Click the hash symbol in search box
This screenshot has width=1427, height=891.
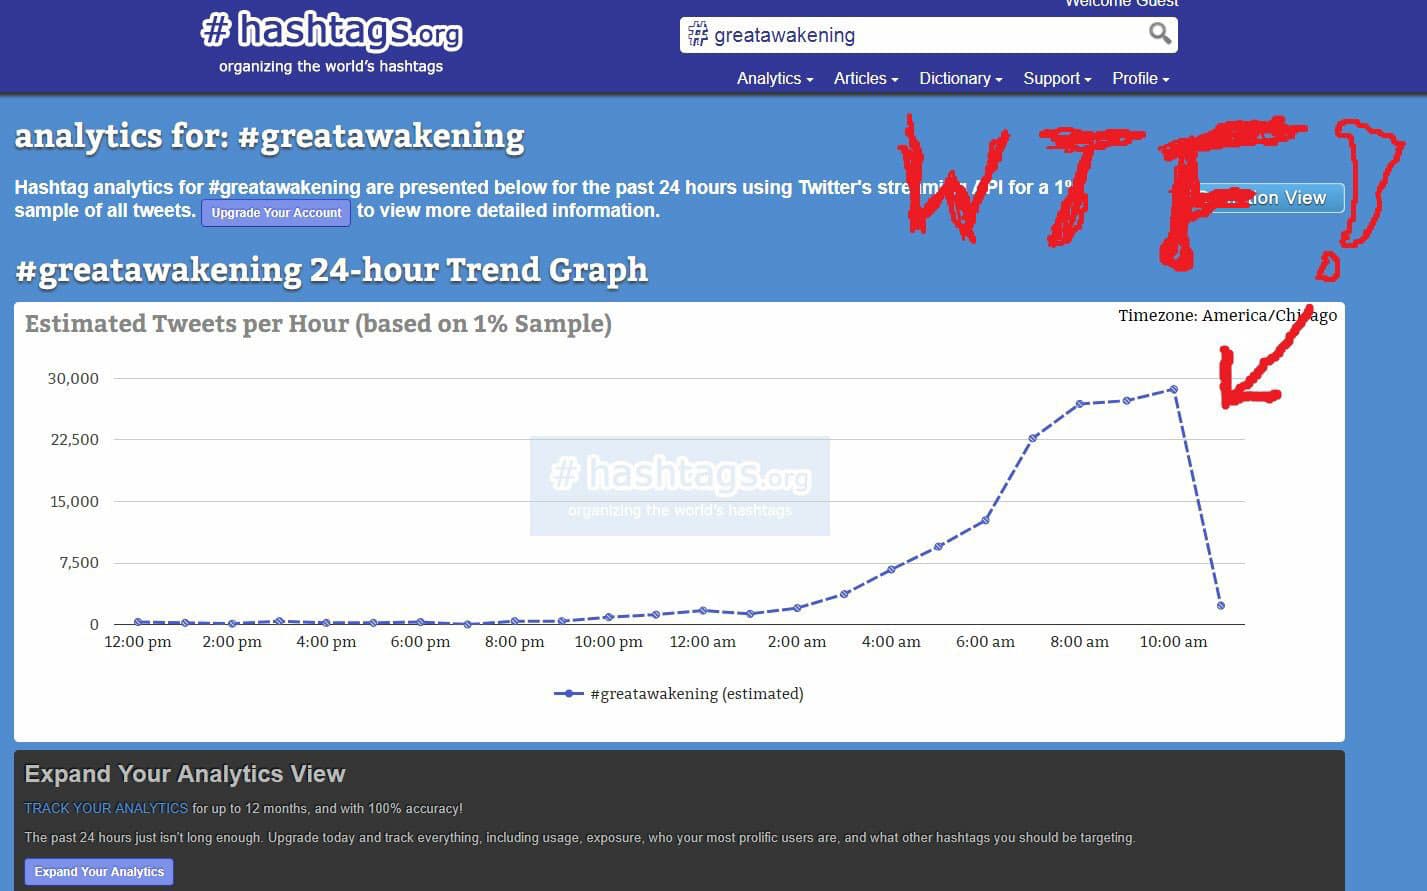click(x=697, y=35)
